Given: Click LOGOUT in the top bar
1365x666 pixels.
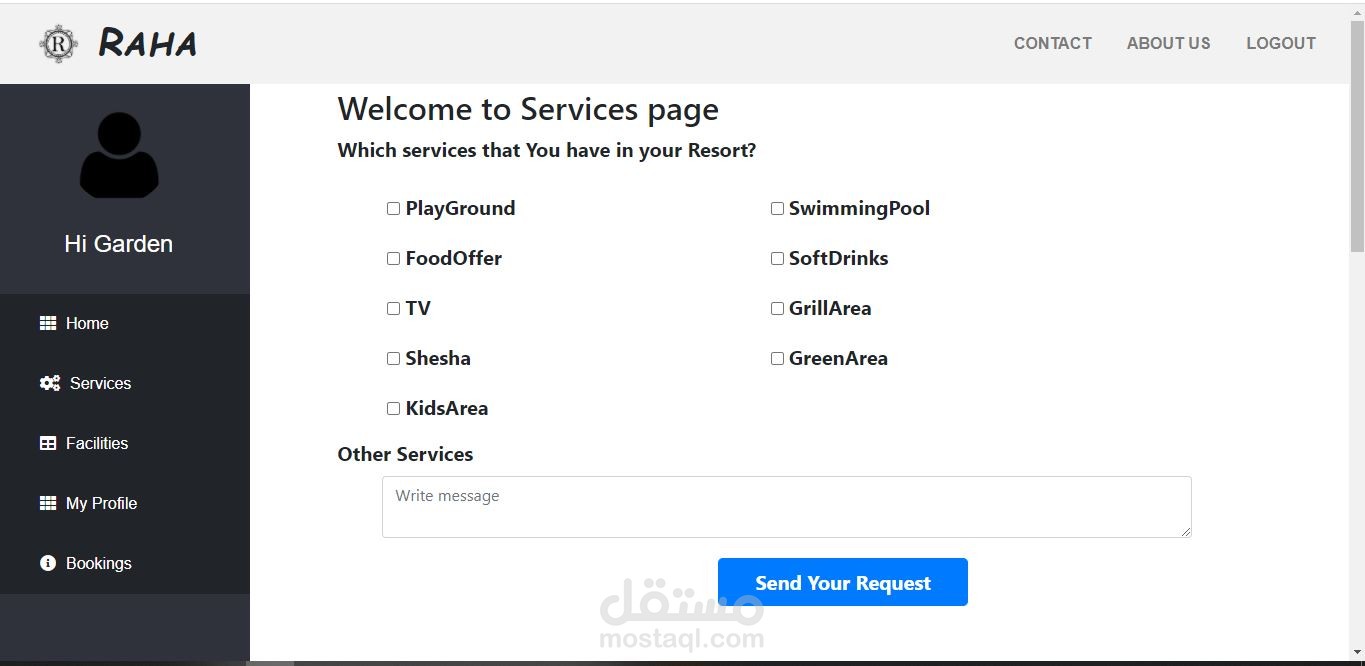Looking at the screenshot, I should point(1281,43).
